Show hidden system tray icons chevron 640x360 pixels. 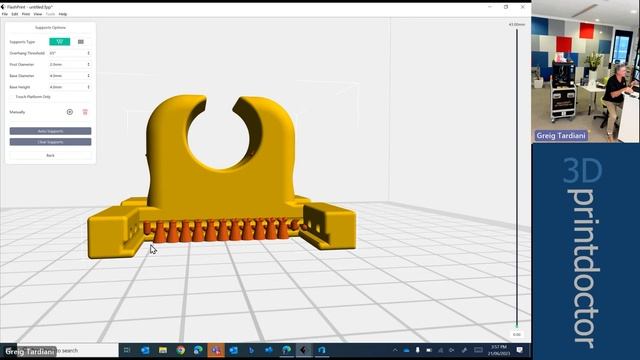[x=395, y=350]
